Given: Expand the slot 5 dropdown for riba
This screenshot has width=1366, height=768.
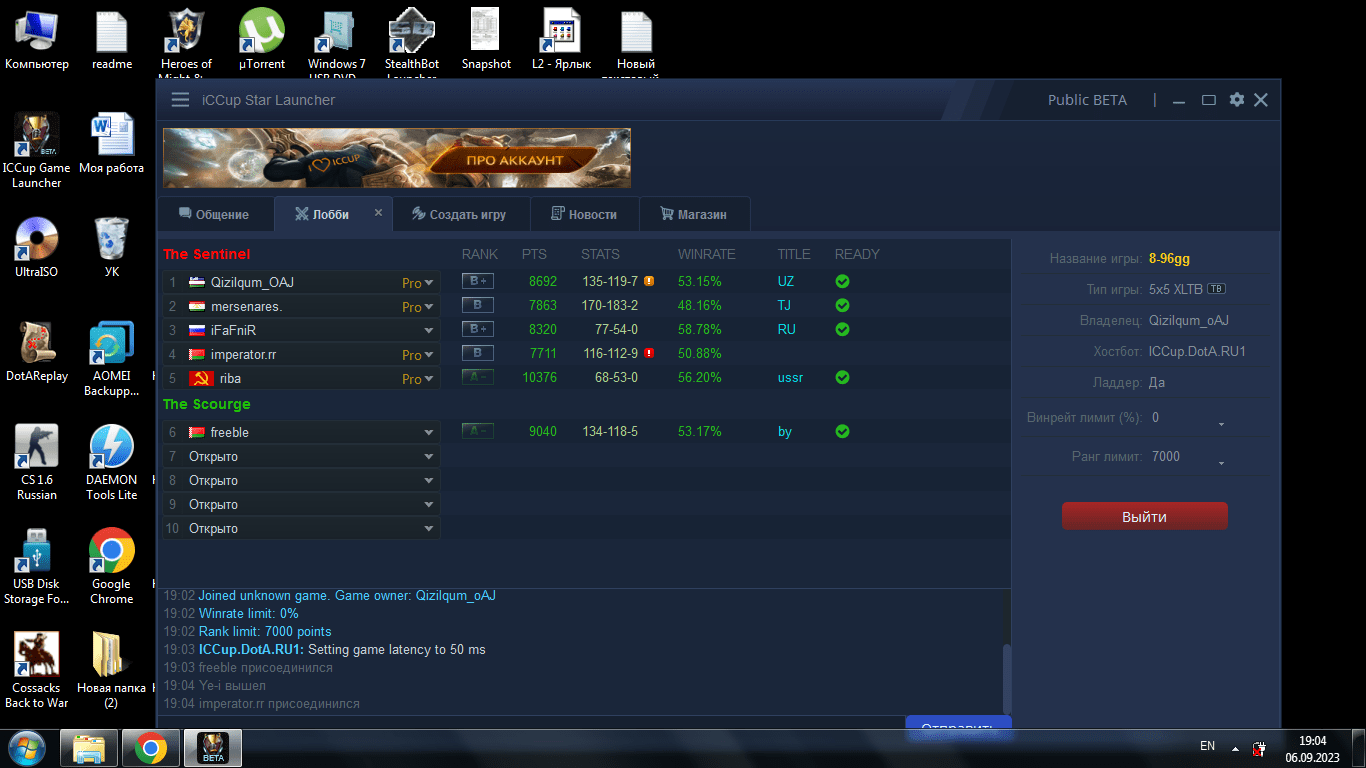Looking at the screenshot, I should [x=429, y=379].
